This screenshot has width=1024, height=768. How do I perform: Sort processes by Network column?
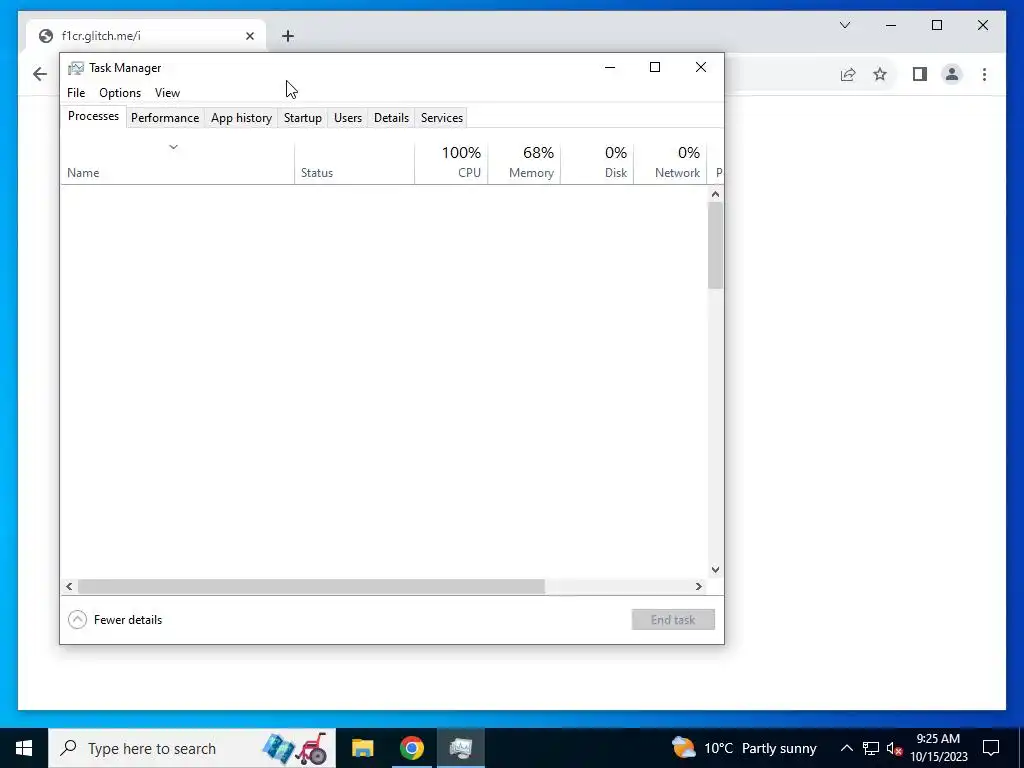click(x=670, y=162)
